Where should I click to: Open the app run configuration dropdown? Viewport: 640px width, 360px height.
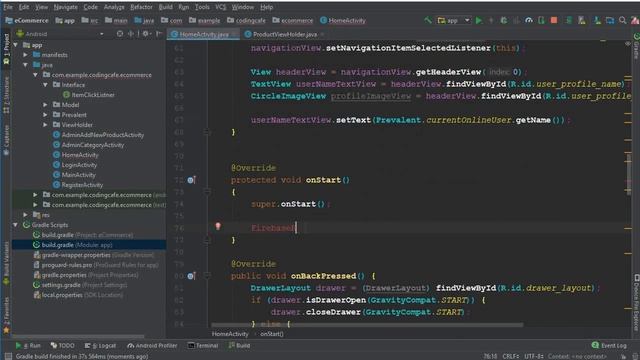[x=453, y=20]
